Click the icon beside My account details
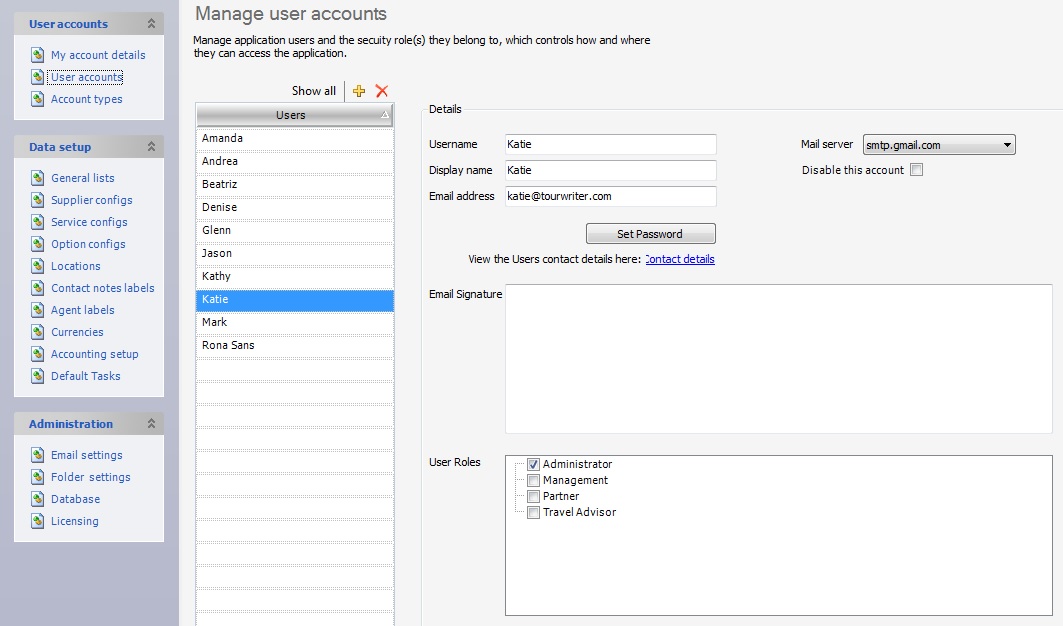 tap(38, 55)
